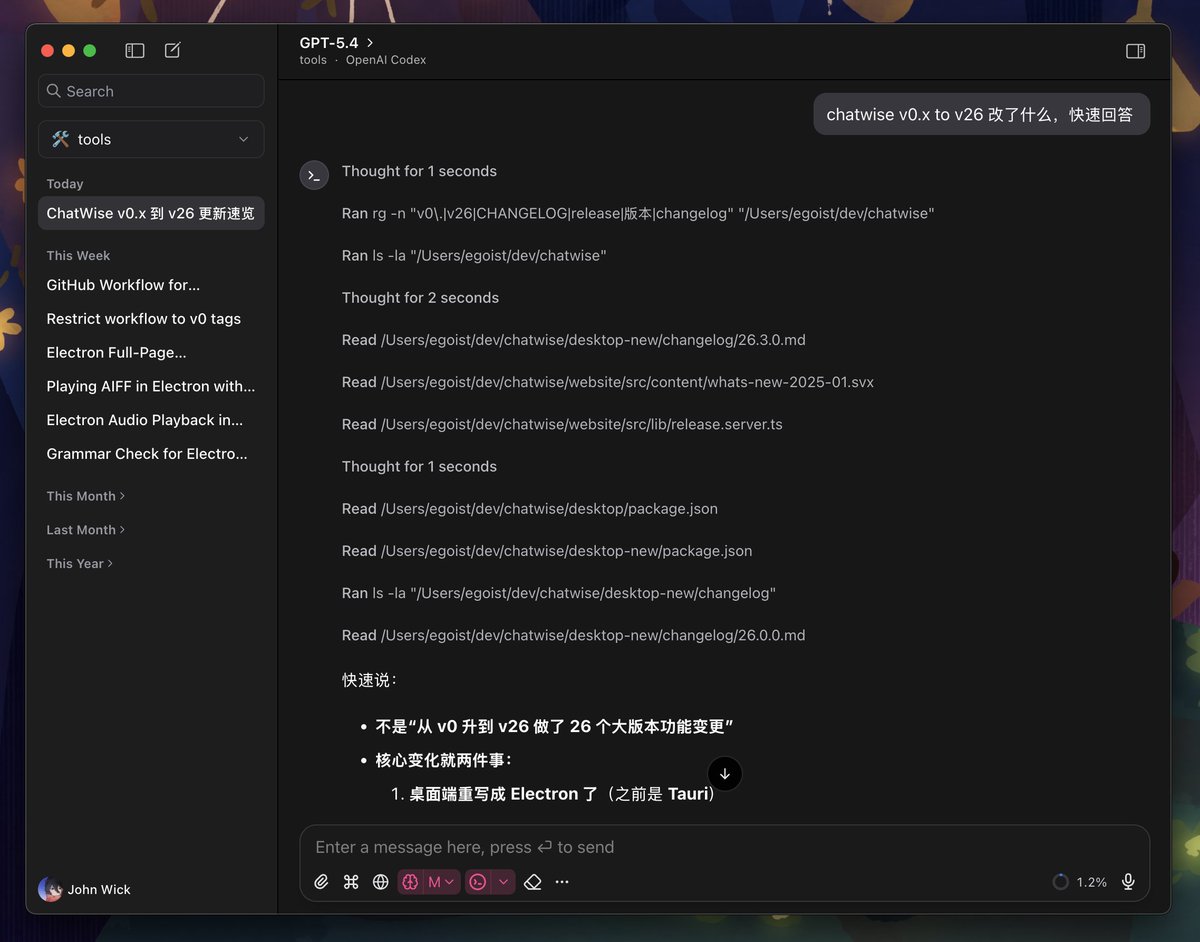Start a new chat with compose icon
This screenshot has height=942, width=1200.
(172, 50)
